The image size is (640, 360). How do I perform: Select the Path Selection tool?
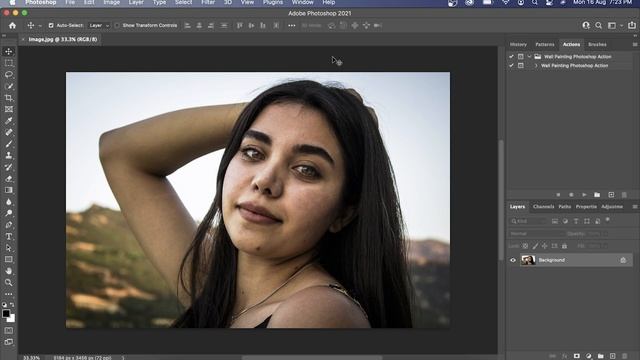(9, 248)
